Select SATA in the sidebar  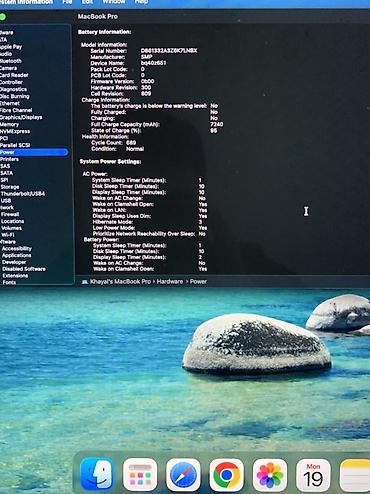click(x=6, y=173)
